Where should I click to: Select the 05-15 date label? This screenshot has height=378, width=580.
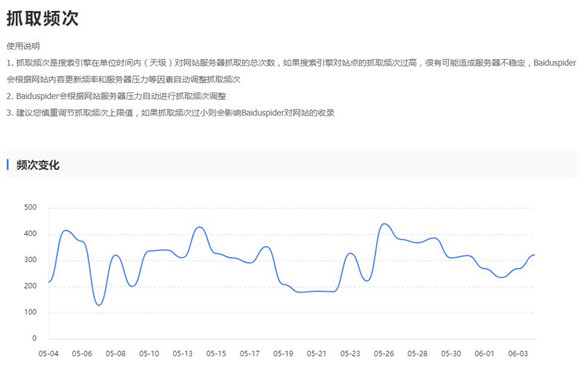(x=216, y=354)
